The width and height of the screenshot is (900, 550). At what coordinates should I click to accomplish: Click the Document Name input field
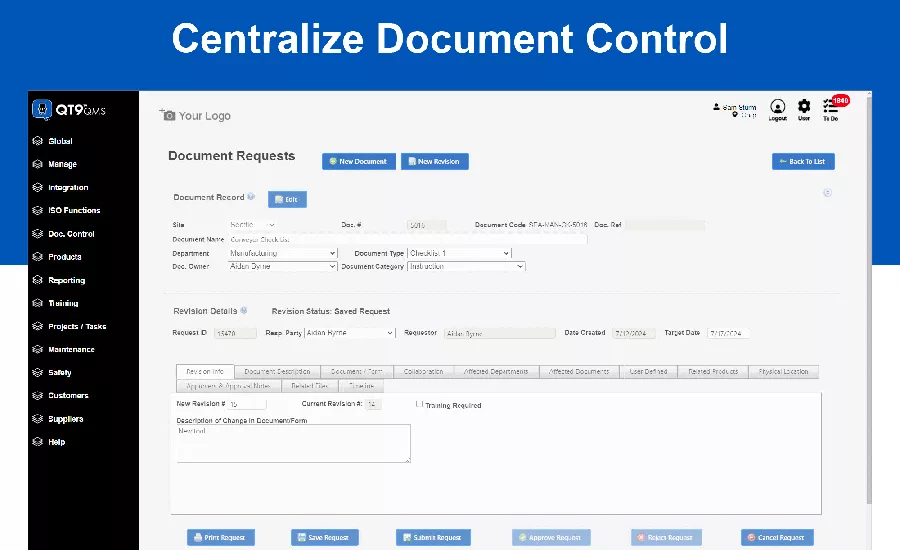point(408,239)
